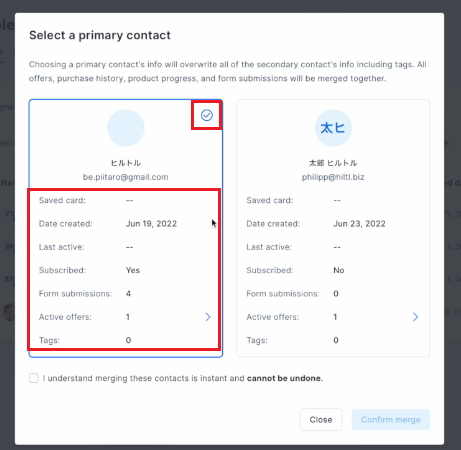Image resolution: width=461 pixels, height=450 pixels.
Task: Click Form submissions value 4 on the left card
Action: (x=128, y=294)
